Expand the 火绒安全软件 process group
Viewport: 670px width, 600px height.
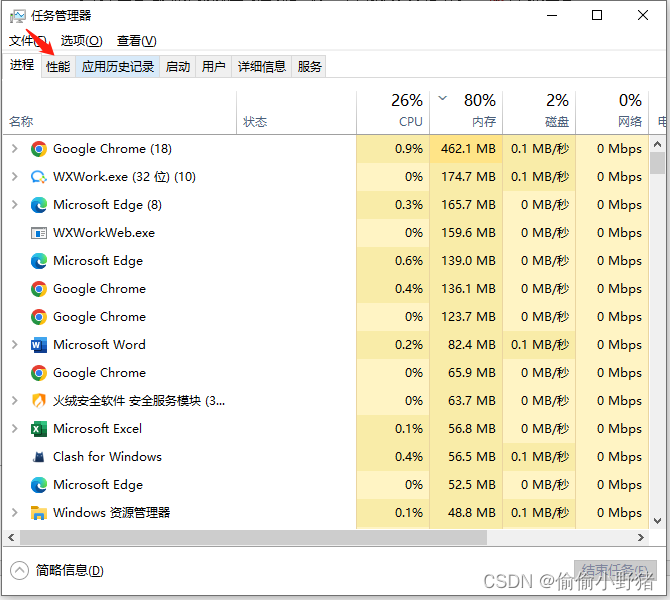point(15,400)
